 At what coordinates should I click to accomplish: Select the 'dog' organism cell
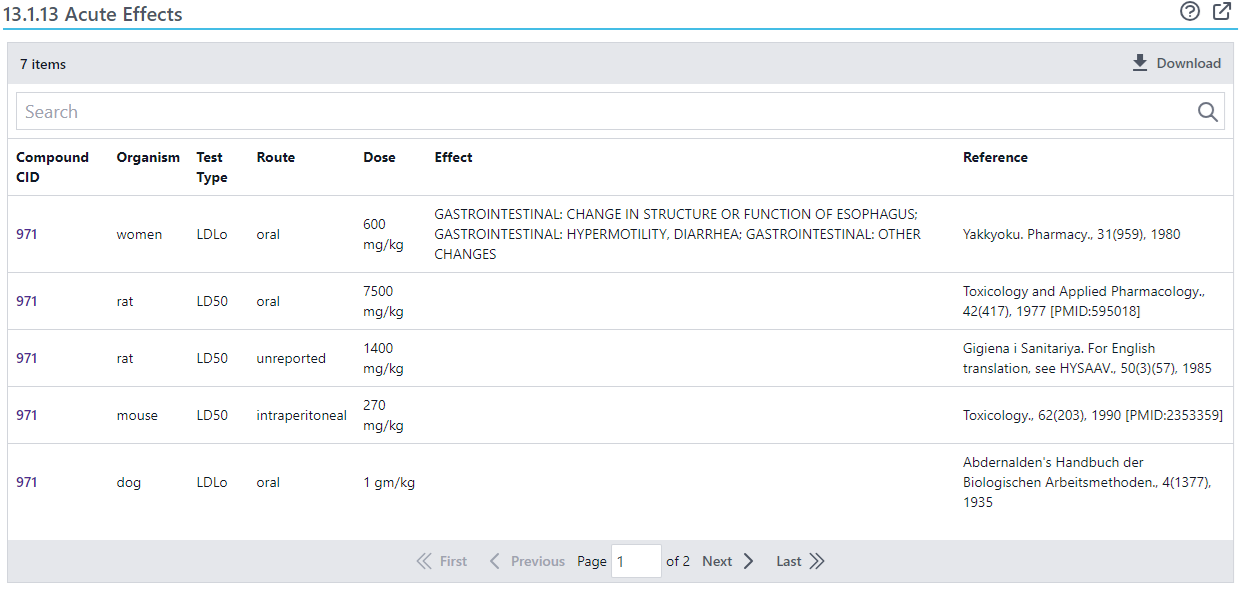coord(128,482)
